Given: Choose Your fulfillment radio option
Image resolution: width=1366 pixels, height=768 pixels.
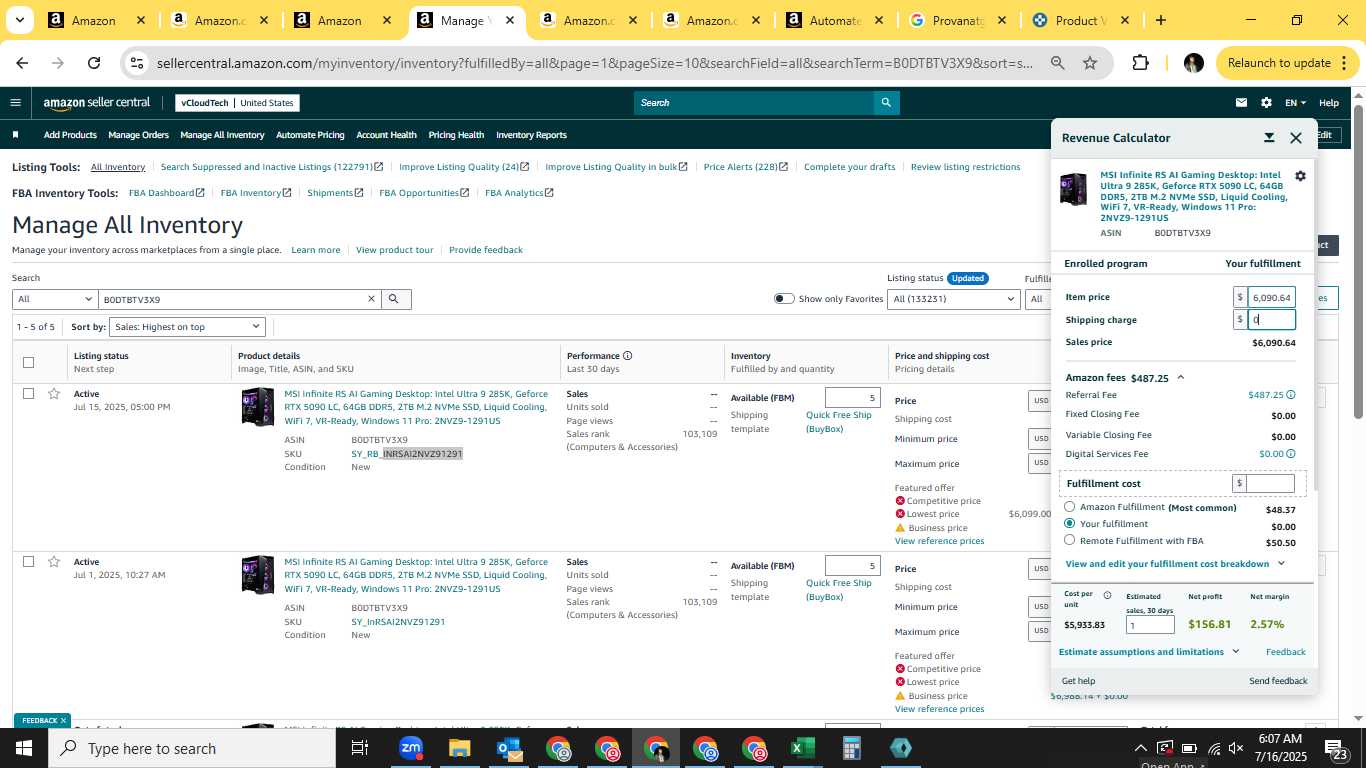Looking at the screenshot, I should 1070,523.
